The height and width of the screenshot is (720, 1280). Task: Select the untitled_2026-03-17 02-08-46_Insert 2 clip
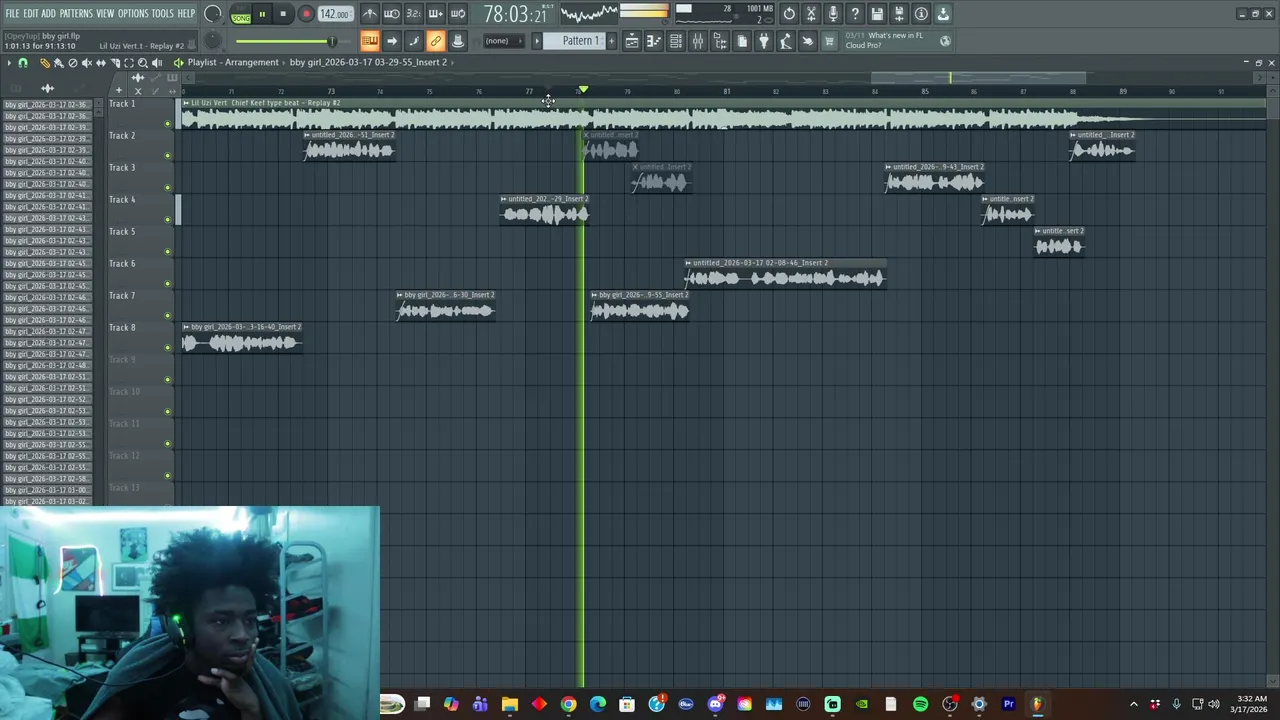[785, 275]
